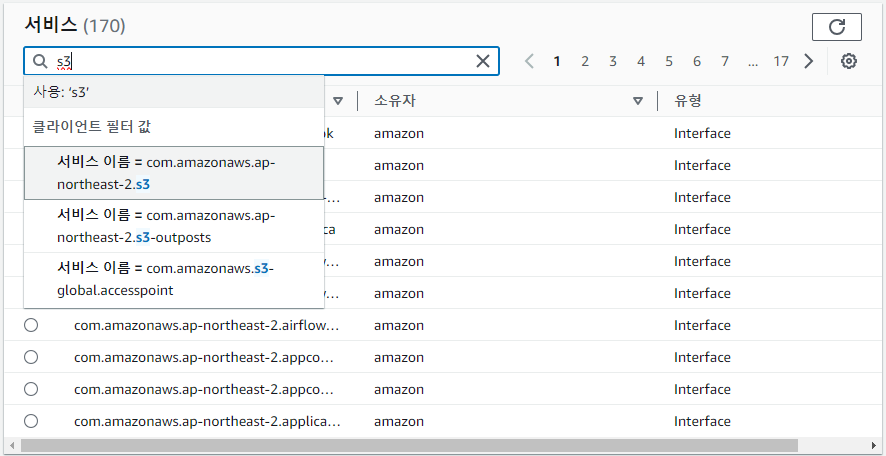
Task: Click the 클라이언트 필터 값 label
Action: tap(92, 127)
